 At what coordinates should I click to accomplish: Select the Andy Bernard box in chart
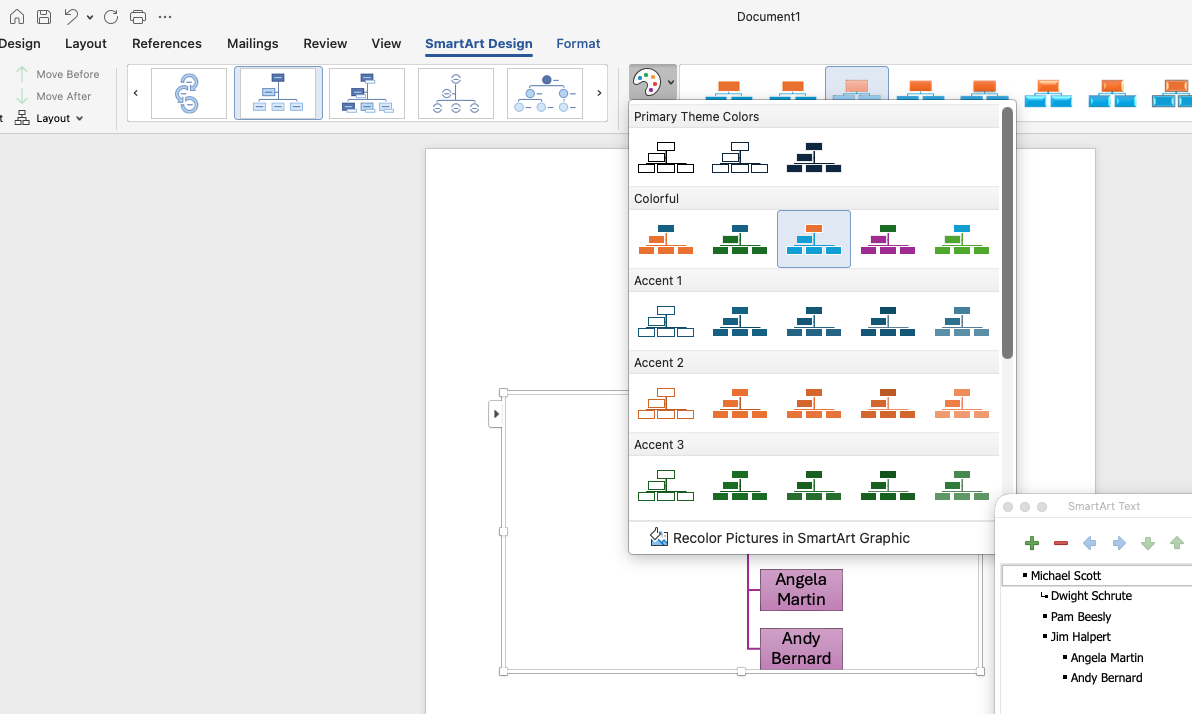point(801,649)
